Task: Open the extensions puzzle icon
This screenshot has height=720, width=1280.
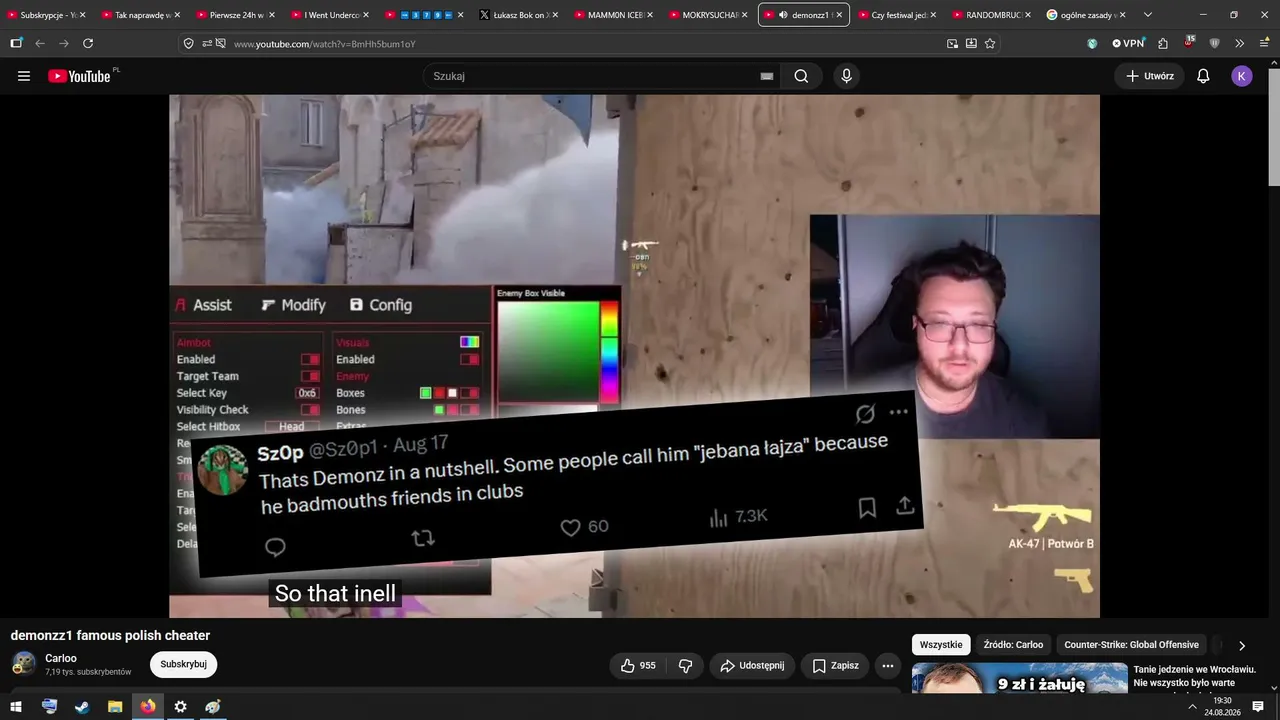Action: coord(1163,44)
